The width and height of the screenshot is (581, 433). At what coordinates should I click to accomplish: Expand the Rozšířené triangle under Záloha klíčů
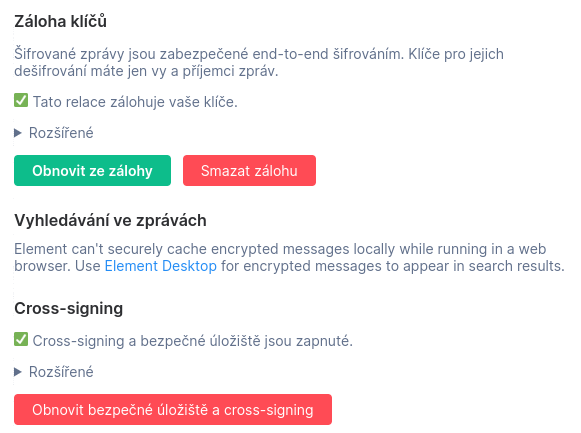coord(18,133)
